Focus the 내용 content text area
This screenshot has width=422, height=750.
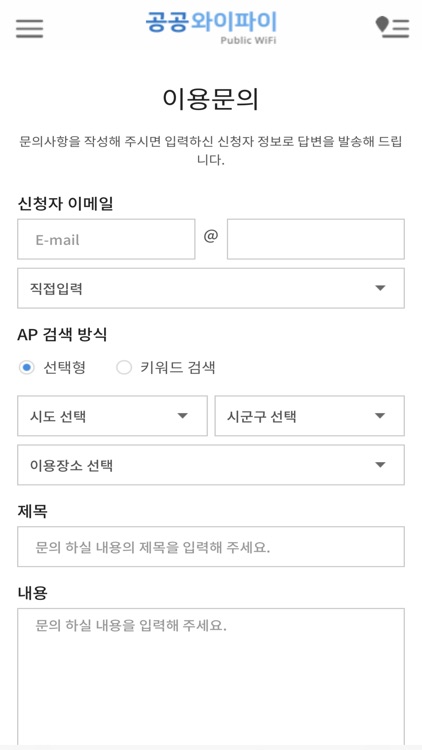211,677
